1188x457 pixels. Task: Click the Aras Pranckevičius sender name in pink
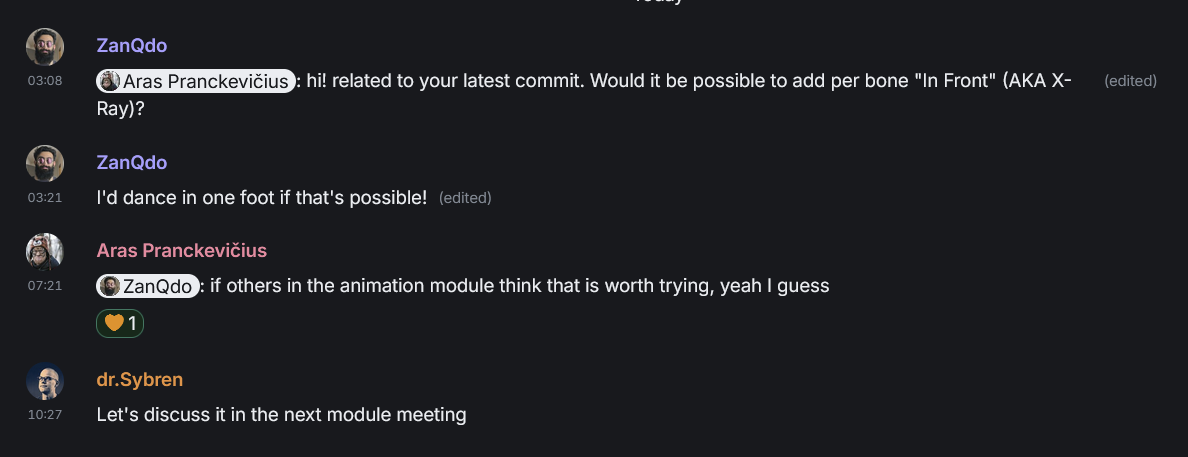coord(182,250)
